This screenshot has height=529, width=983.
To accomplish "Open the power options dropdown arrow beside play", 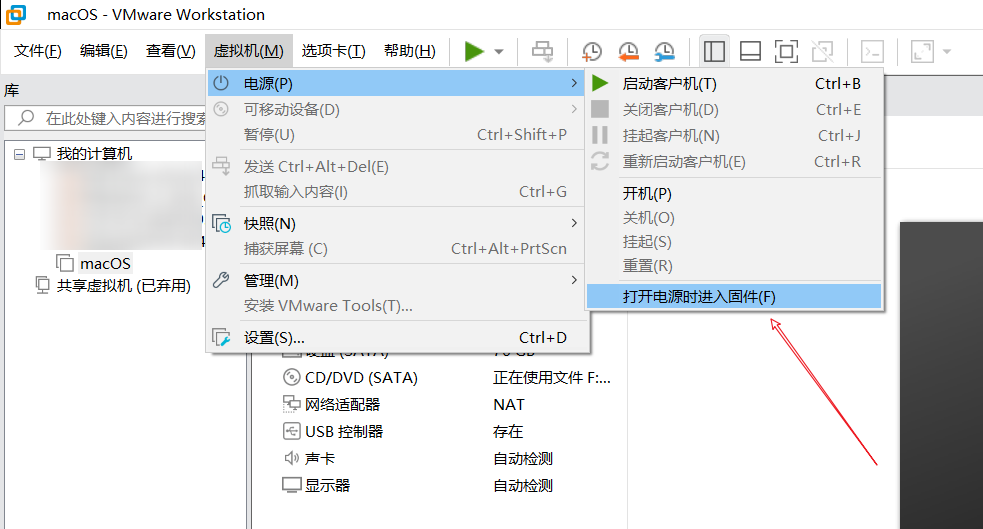I will coord(498,52).
